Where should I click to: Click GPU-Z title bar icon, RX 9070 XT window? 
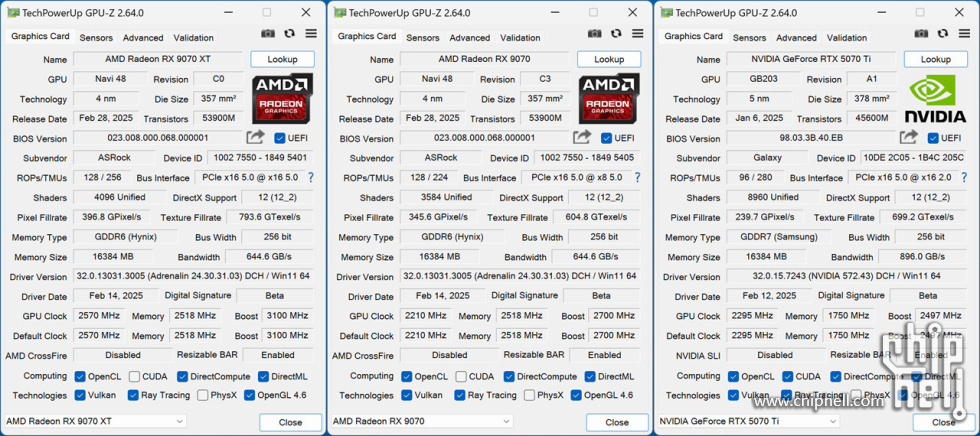(x=13, y=12)
